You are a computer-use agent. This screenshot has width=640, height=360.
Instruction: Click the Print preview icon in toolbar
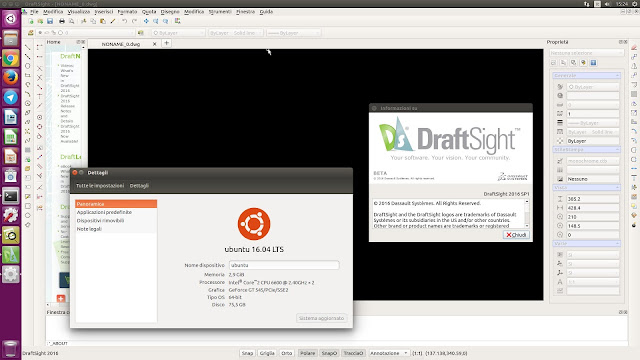[x=71, y=21]
